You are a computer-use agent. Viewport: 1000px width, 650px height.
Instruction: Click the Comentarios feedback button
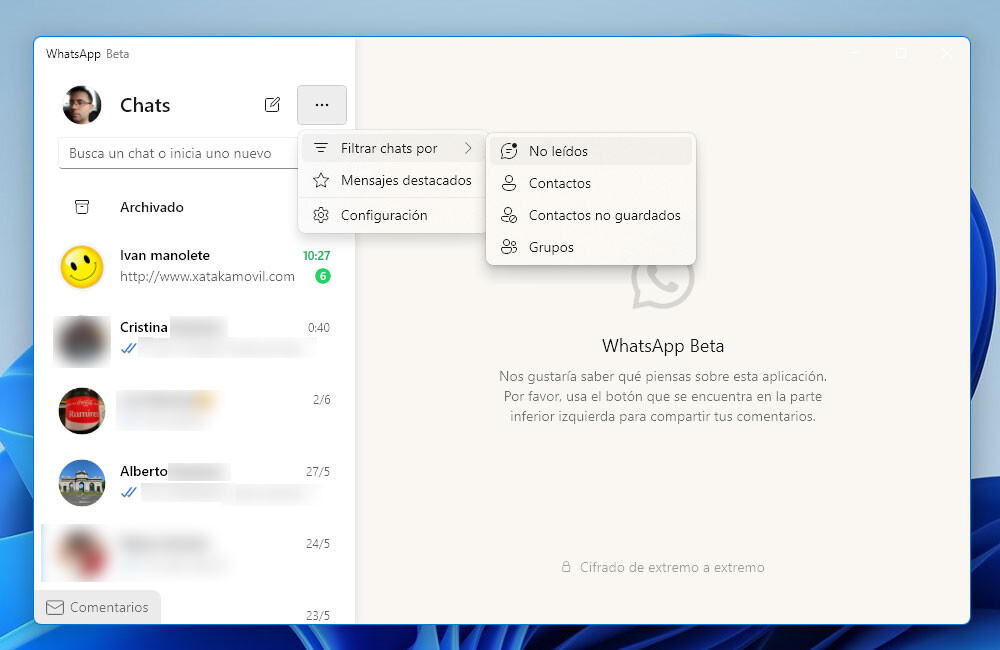(x=97, y=607)
